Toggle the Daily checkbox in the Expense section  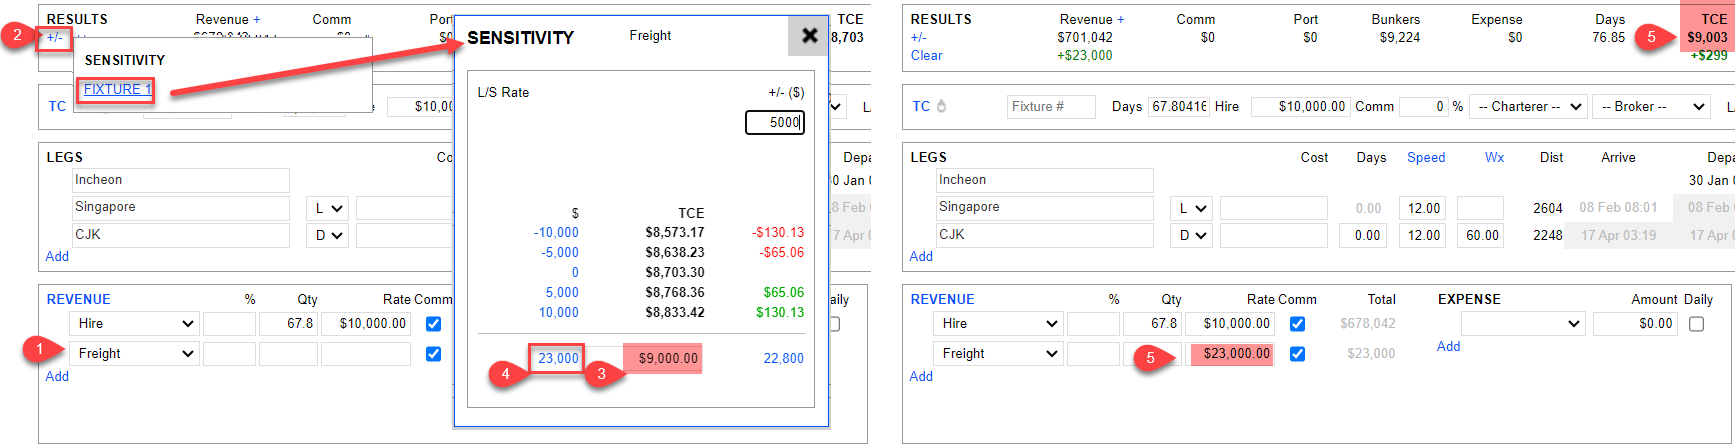[x=1696, y=323]
